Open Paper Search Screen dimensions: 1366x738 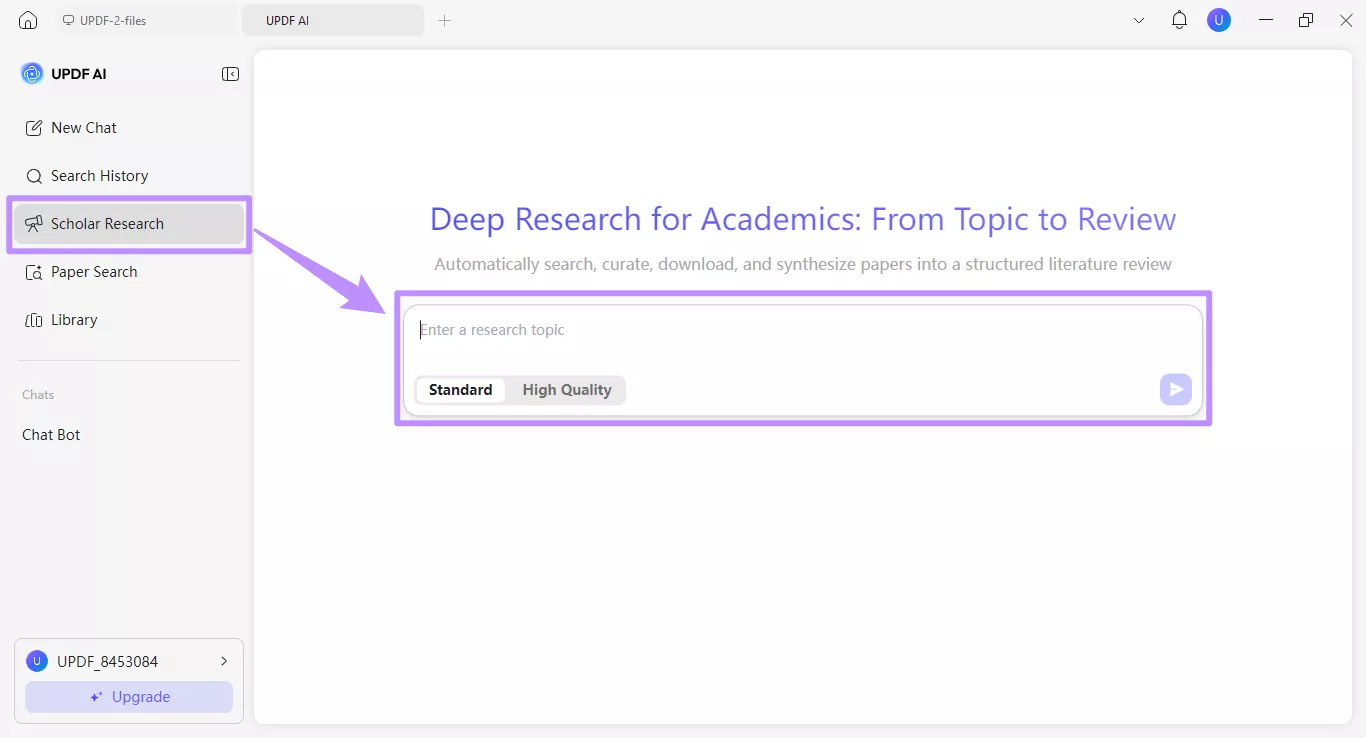pos(129,272)
